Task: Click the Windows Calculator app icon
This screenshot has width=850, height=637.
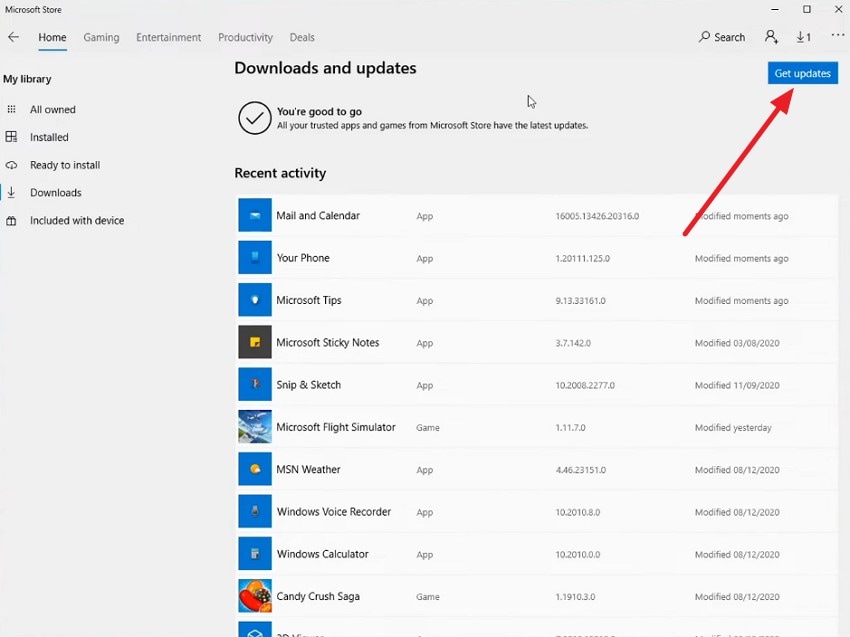Action: 255,554
